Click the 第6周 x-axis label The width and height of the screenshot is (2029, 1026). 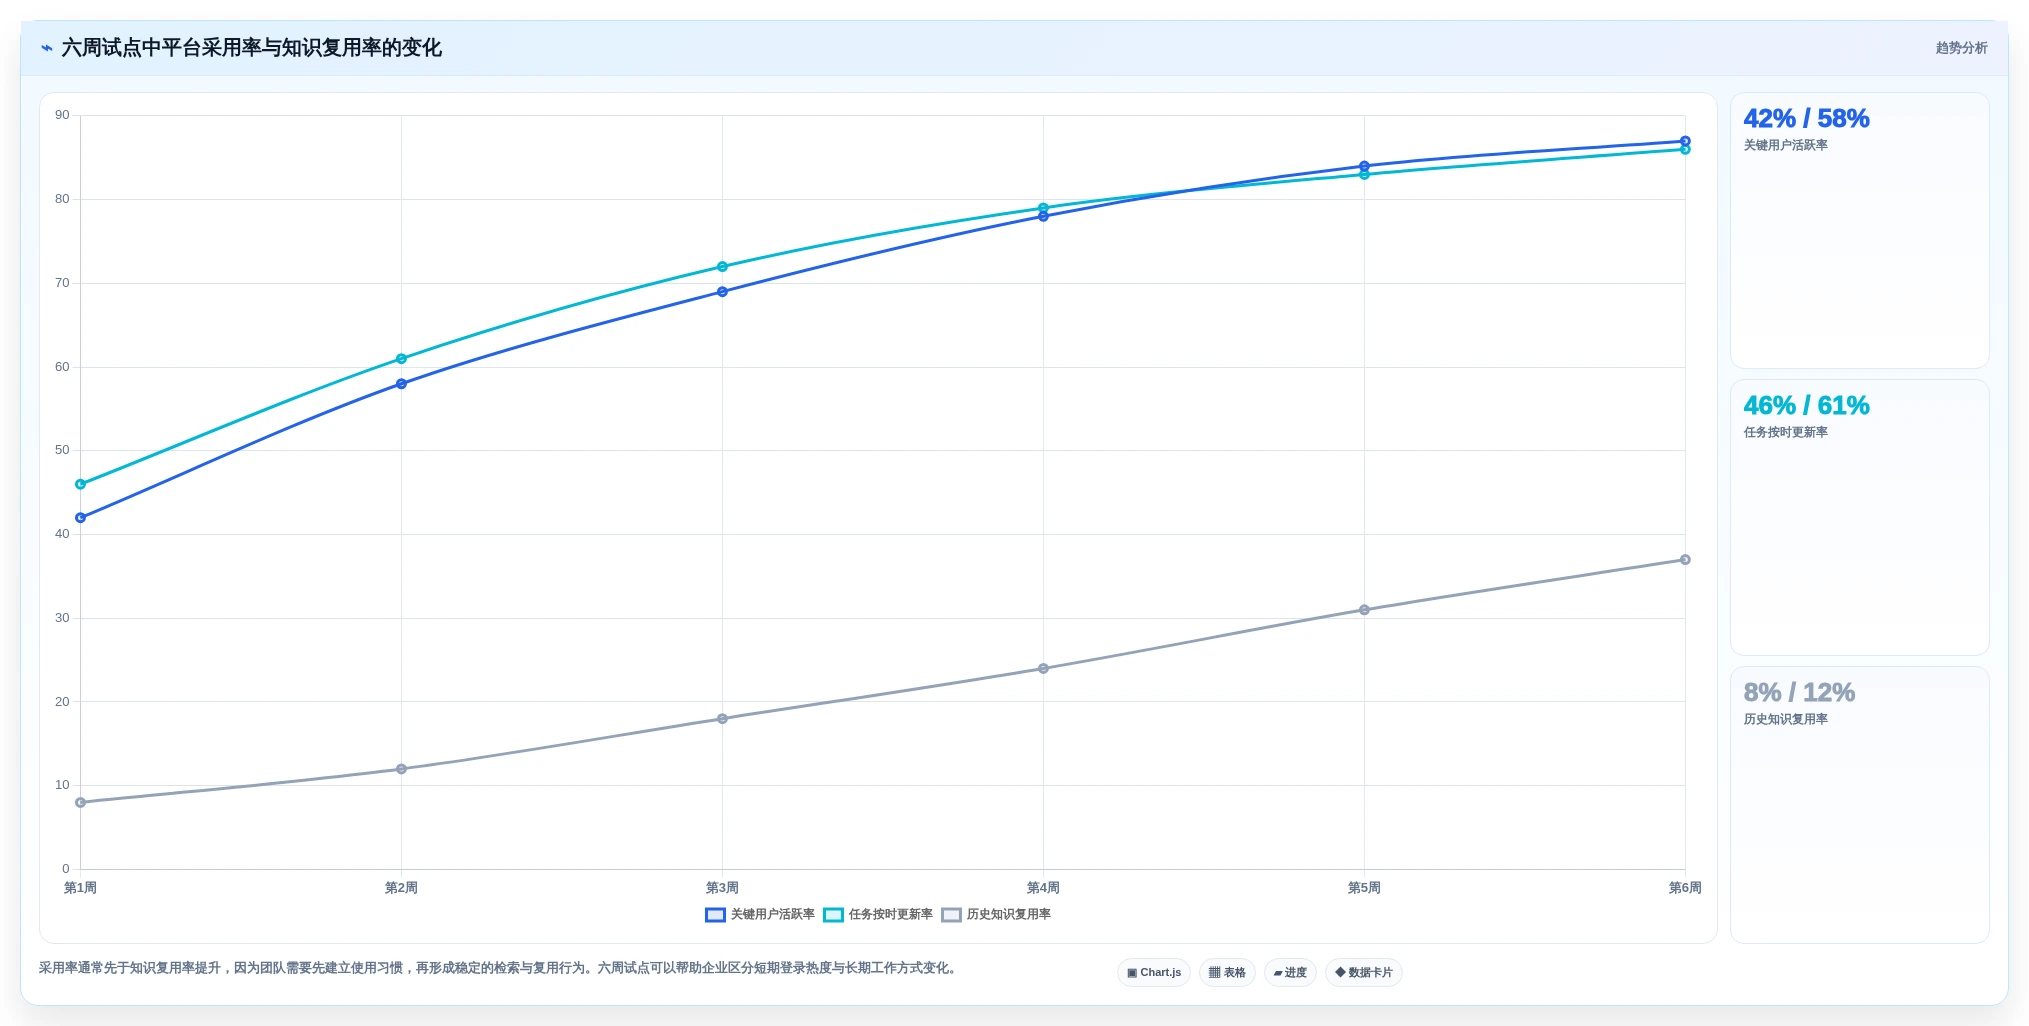click(1685, 888)
